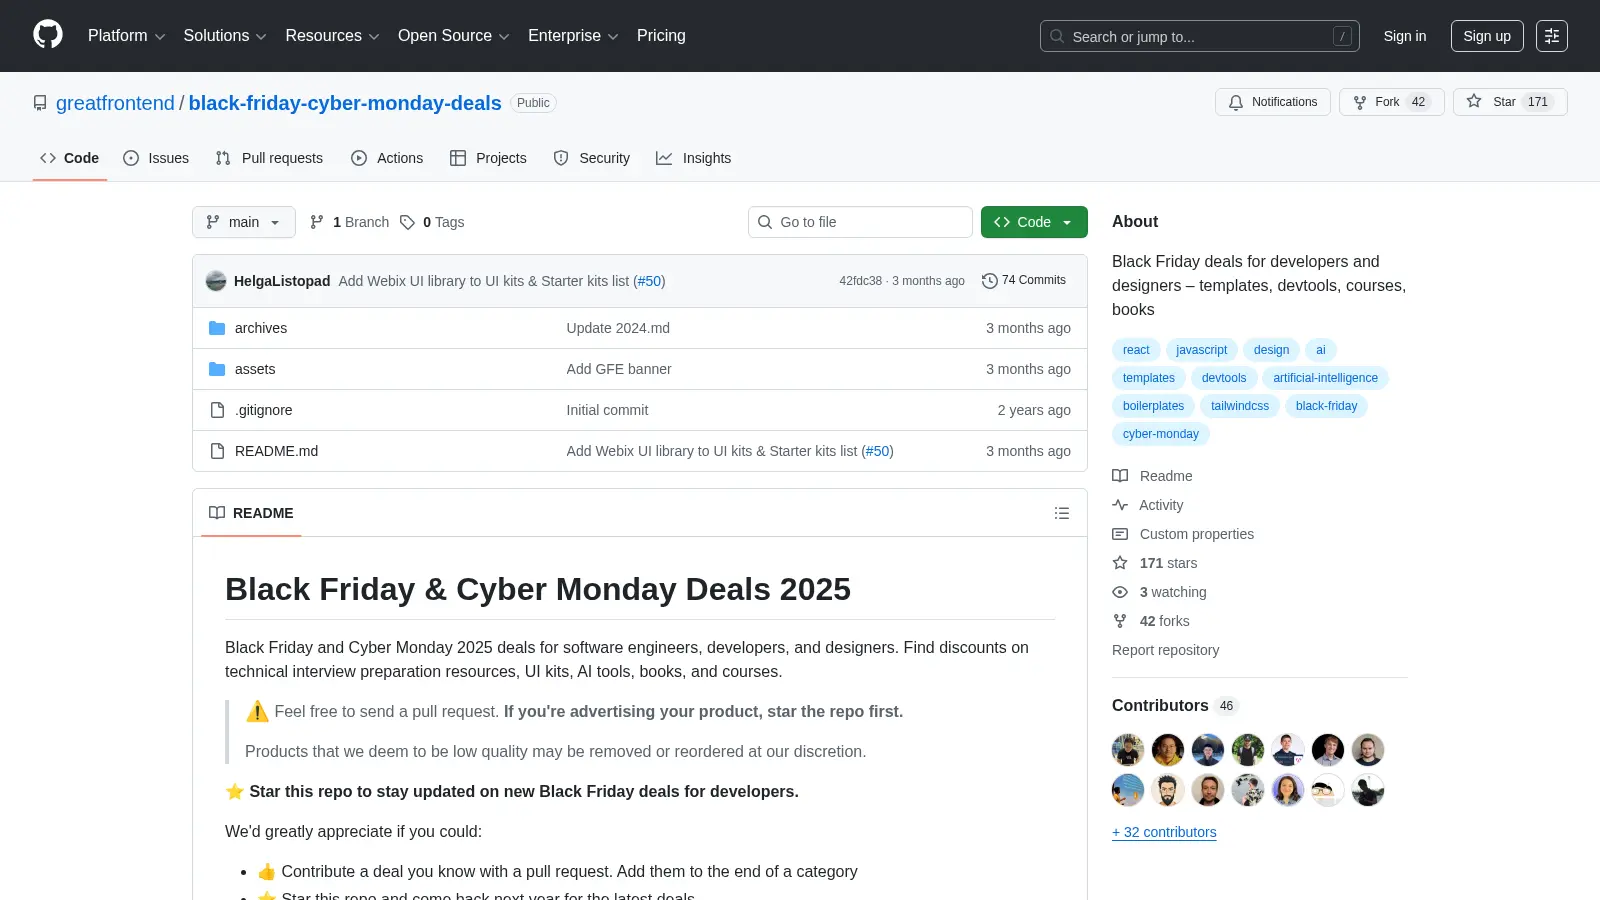Click the archives folder icon
Screen dimensions: 1600x900
pyautogui.click(x=217, y=328)
